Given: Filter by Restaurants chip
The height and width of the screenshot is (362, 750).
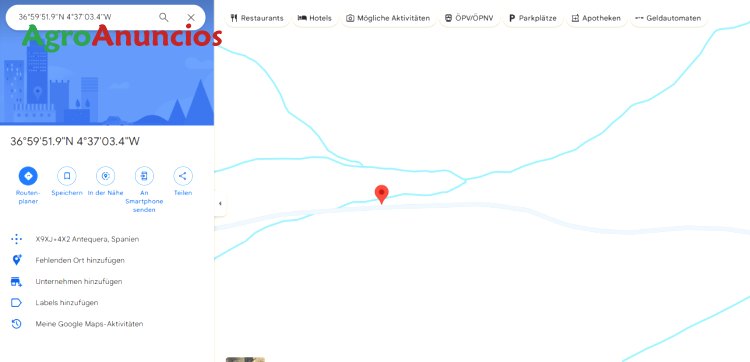Looking at the screenshot, I should (257, 18).
